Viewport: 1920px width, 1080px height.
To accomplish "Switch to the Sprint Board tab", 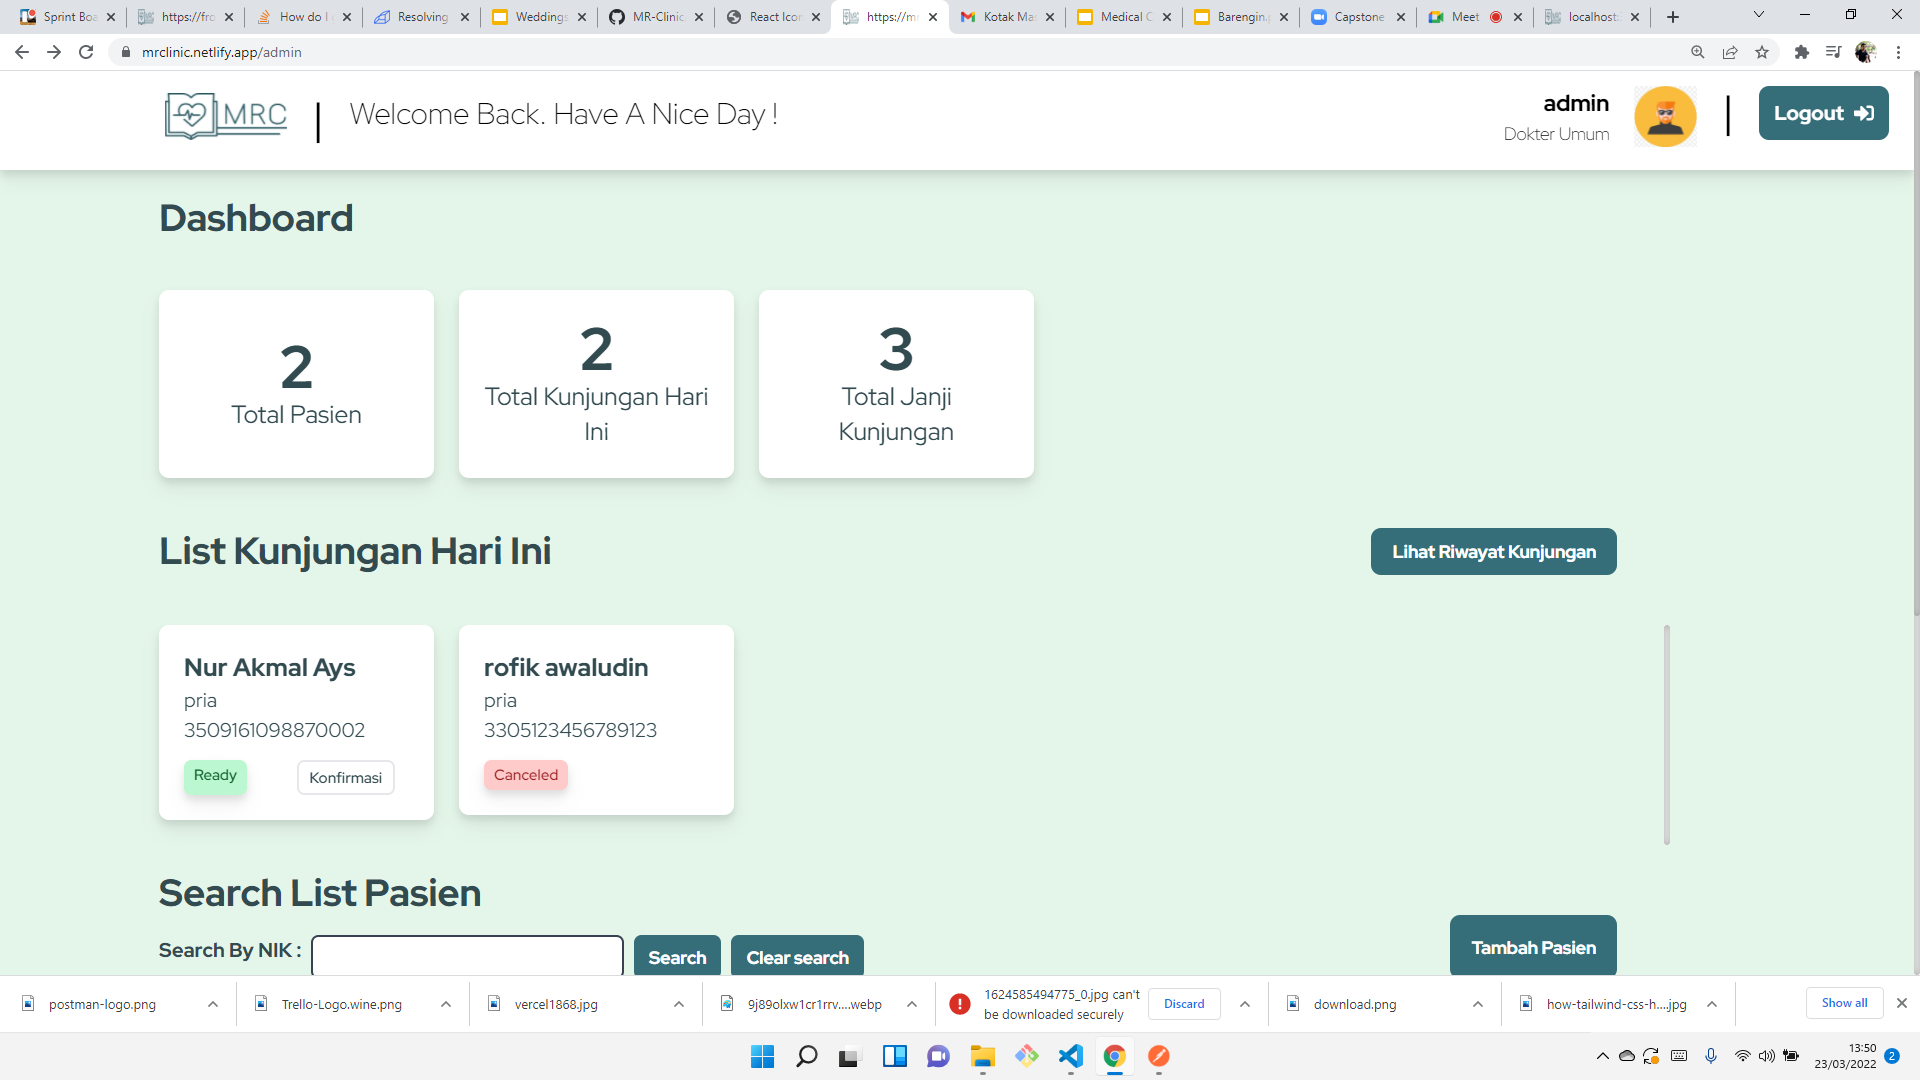I will tap(65, 17).
